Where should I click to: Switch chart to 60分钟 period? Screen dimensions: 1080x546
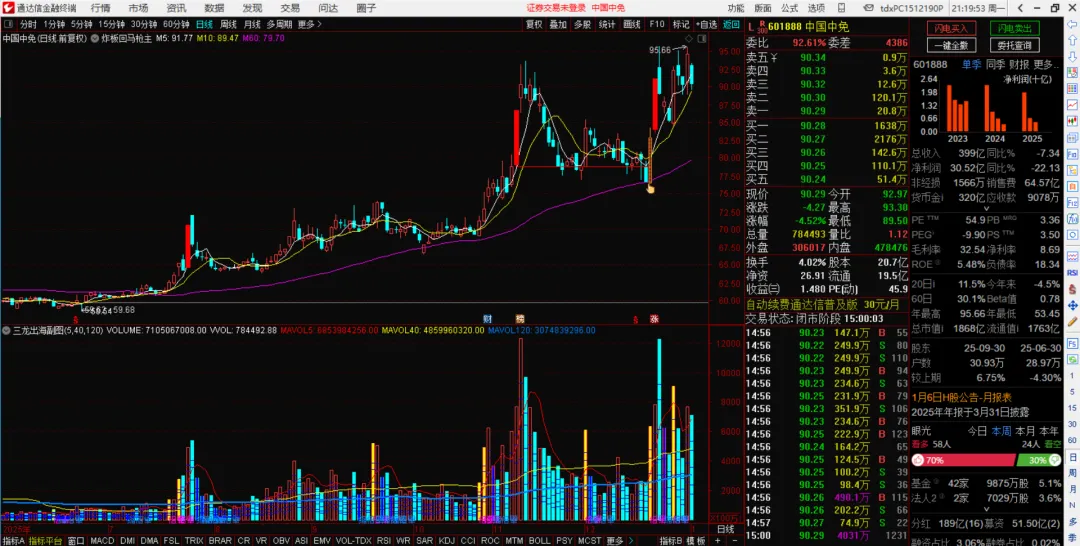point(176,24)
